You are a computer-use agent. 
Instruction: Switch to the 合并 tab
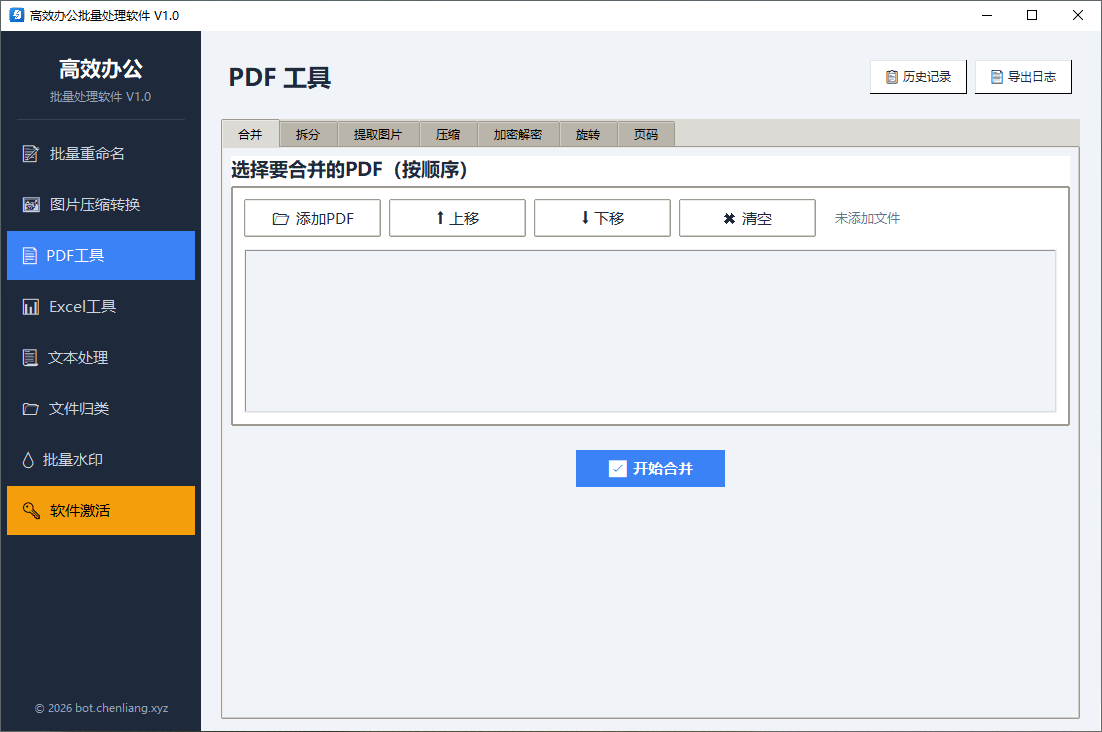point(250,134)
